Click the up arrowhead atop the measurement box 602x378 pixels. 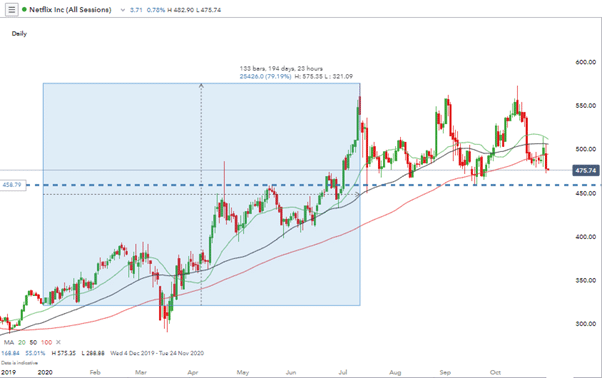(x=201, y=86)
